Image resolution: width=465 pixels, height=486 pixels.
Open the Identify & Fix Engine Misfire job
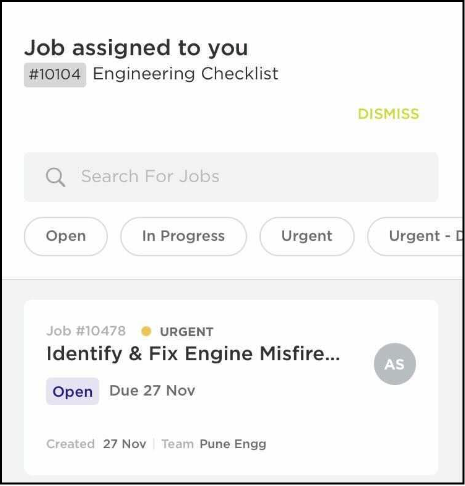193,354
